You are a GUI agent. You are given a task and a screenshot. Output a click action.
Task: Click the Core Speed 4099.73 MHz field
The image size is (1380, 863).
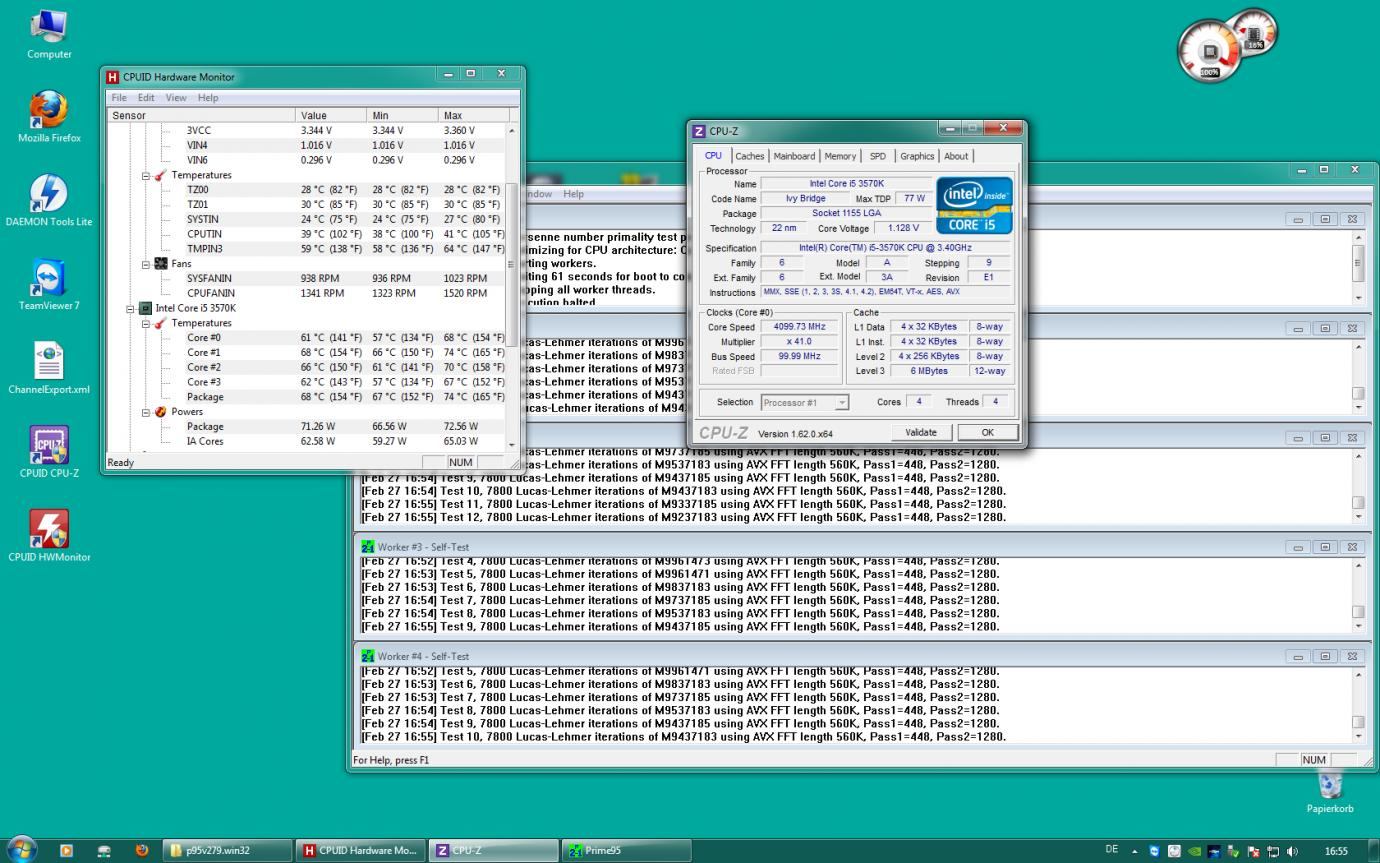point(799,327)
